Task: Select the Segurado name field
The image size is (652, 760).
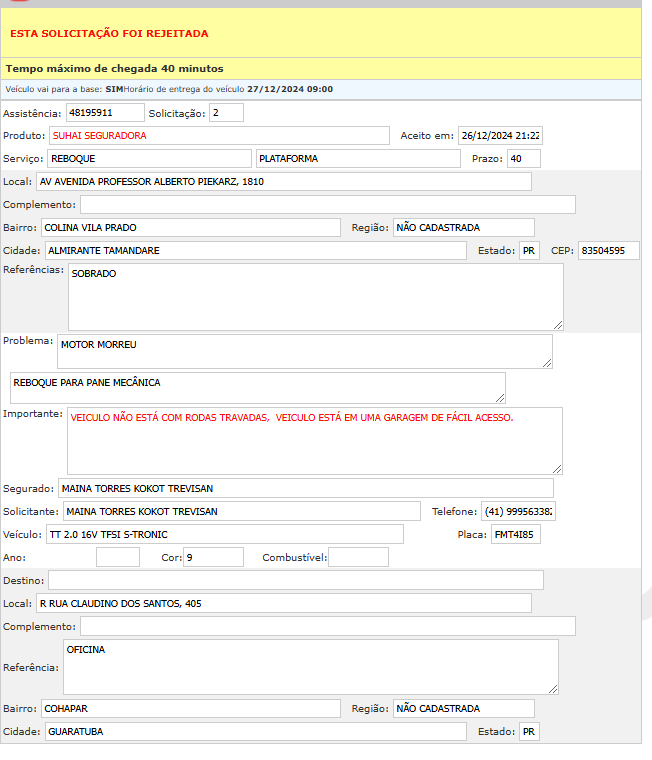Action: 305,488
